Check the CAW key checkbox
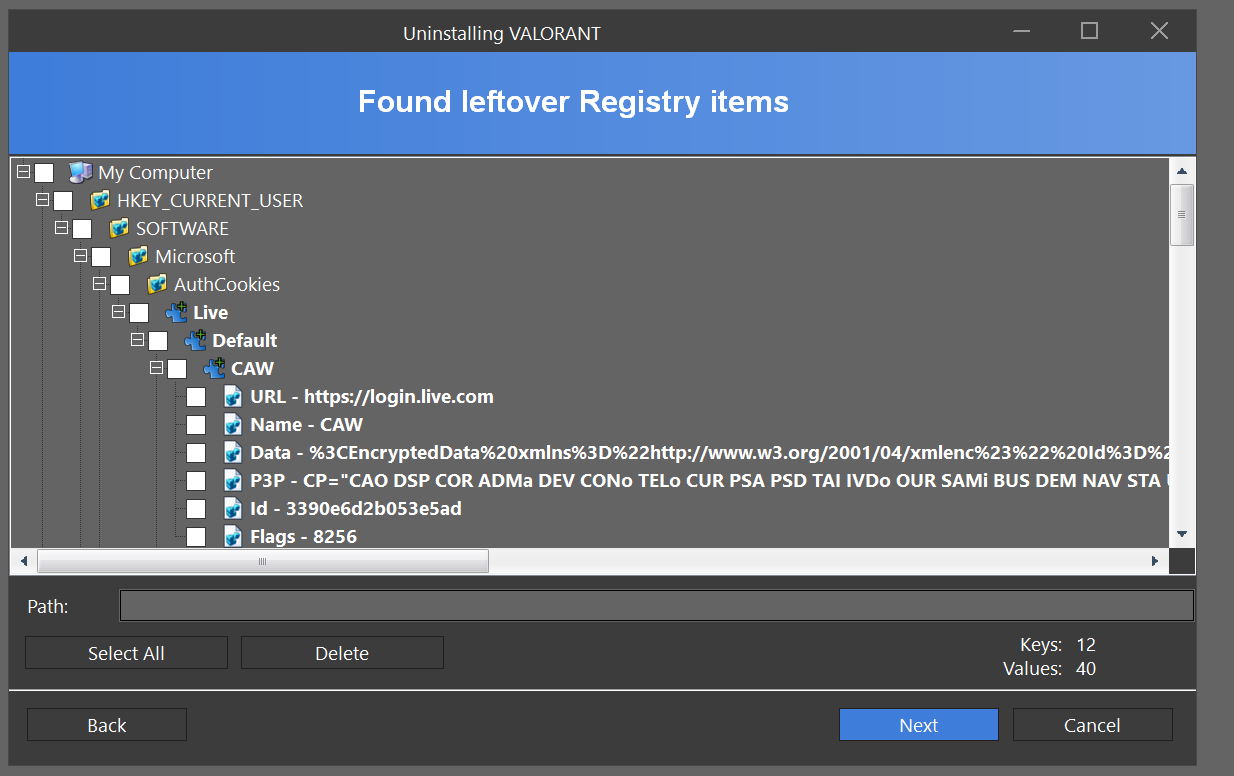This screenshot has width=1234, height=776. click(177, 369)
